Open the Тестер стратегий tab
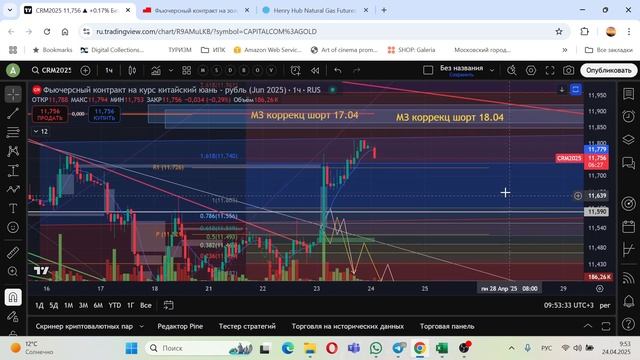The width and height of the screenshot is (640, 360). [247, 326]
